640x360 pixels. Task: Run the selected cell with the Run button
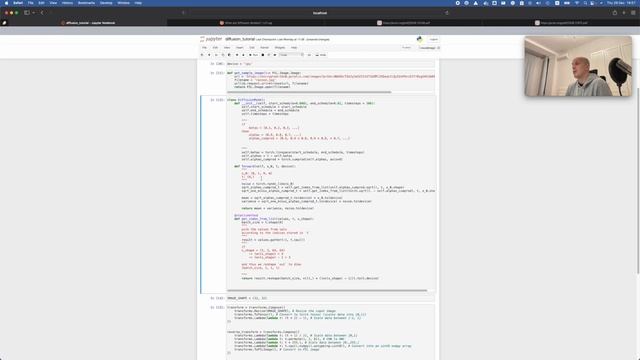click(x=253, y=55)
